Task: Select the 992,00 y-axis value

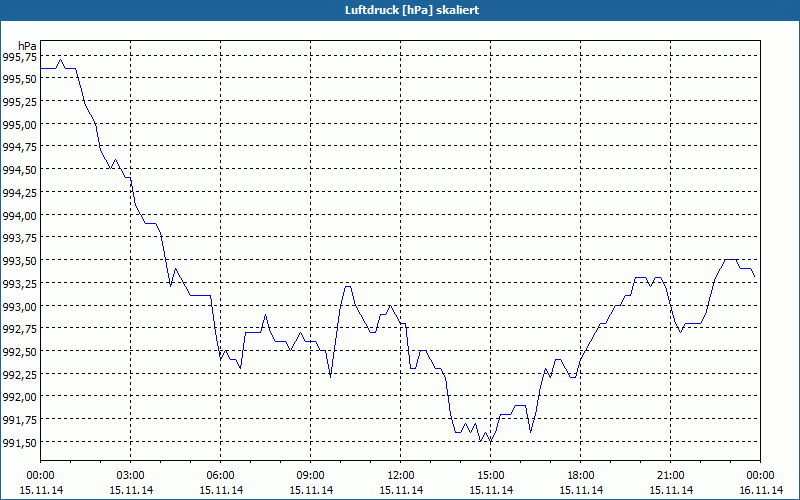Action: coord(19,397)
